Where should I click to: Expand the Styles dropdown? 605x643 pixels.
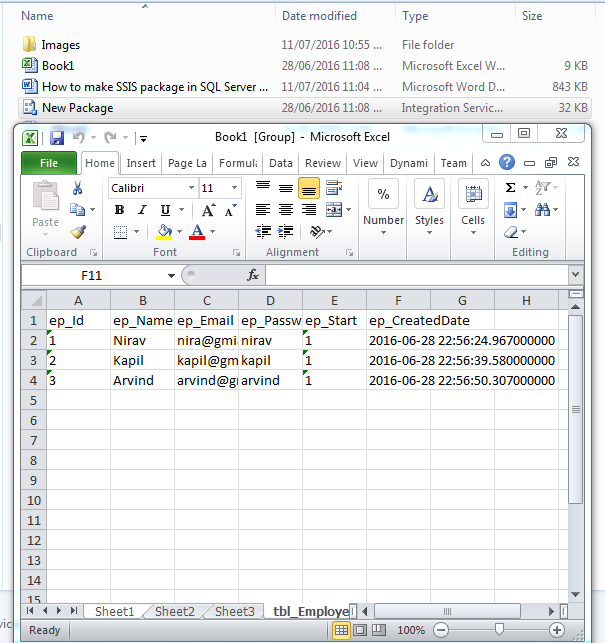(429, 233)
